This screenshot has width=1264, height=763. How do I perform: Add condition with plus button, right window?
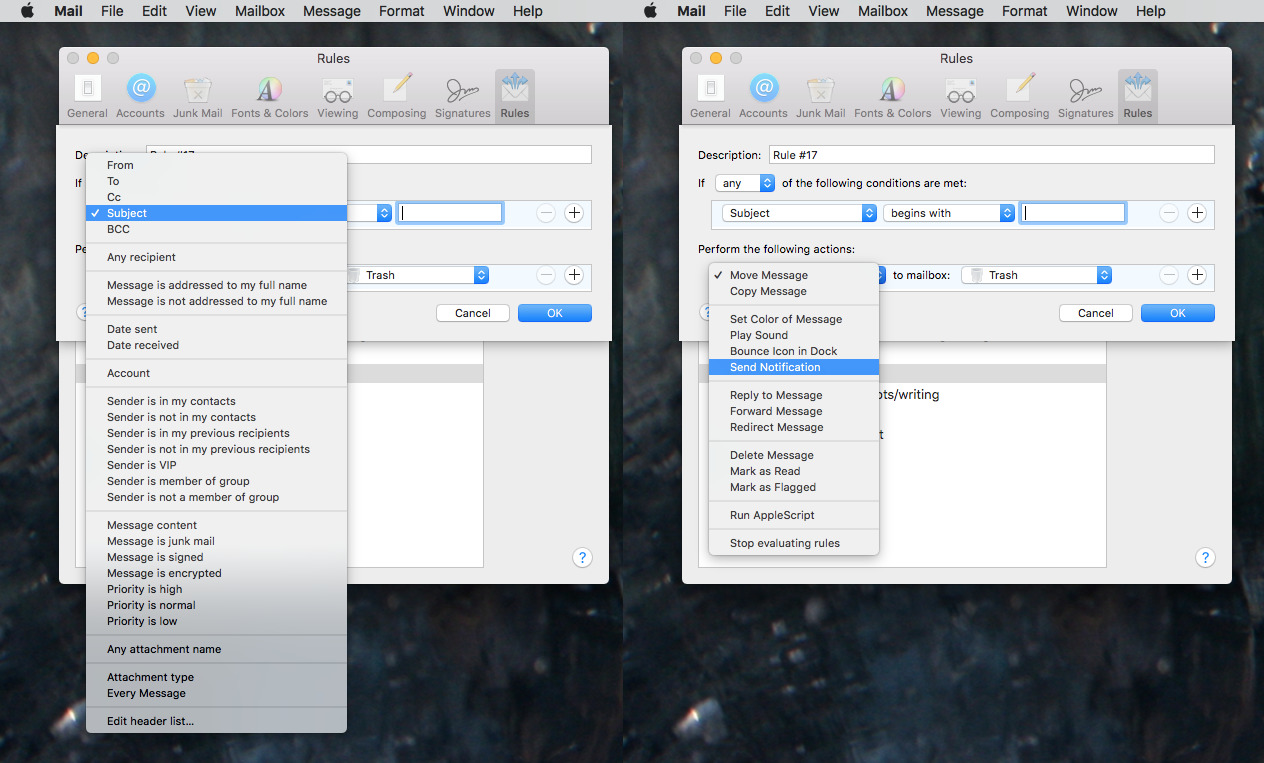[x=1197, y=213]
